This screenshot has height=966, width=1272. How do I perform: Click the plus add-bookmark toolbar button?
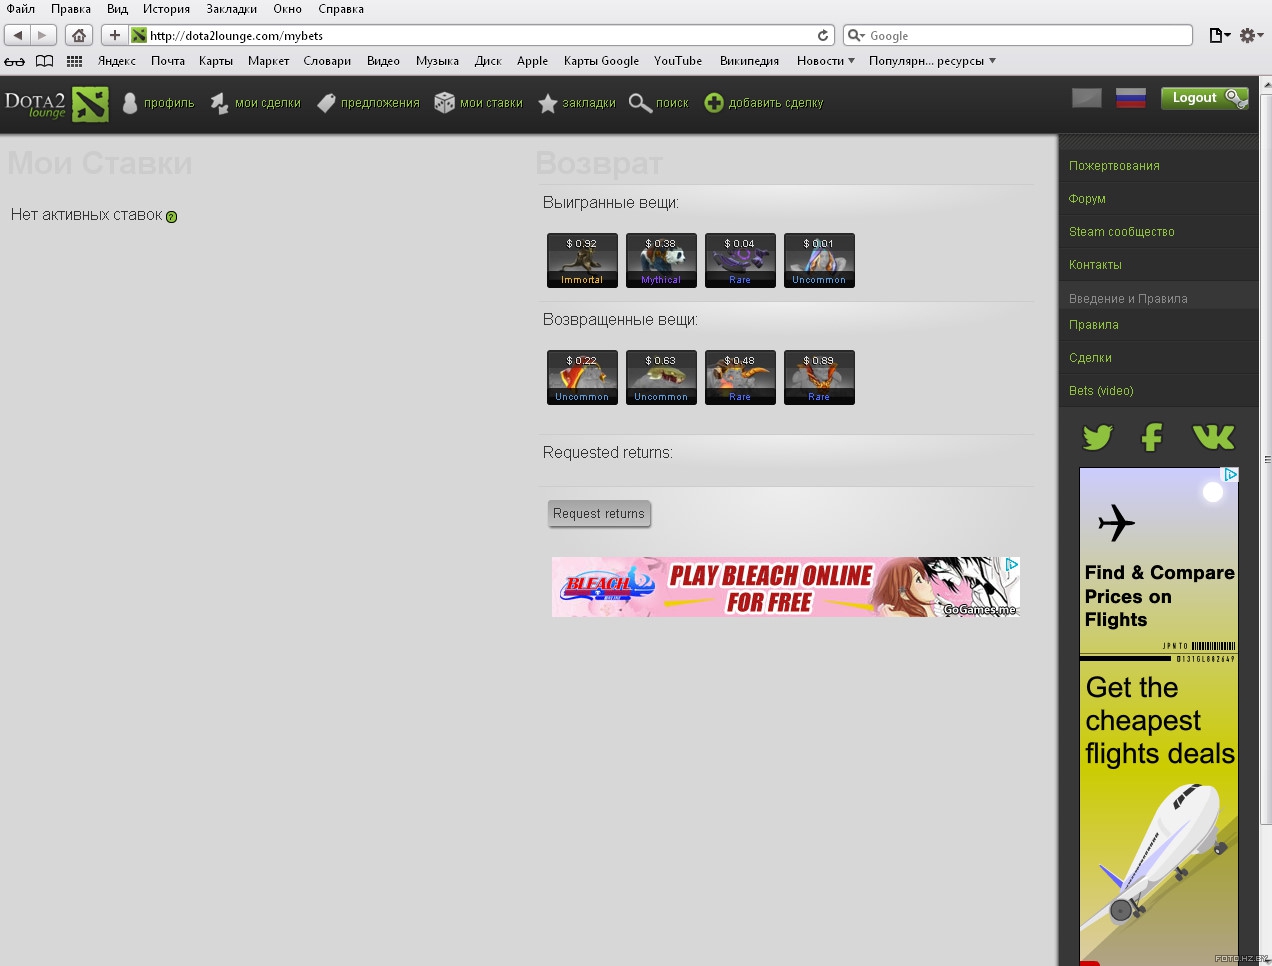(x=115, y=35)
